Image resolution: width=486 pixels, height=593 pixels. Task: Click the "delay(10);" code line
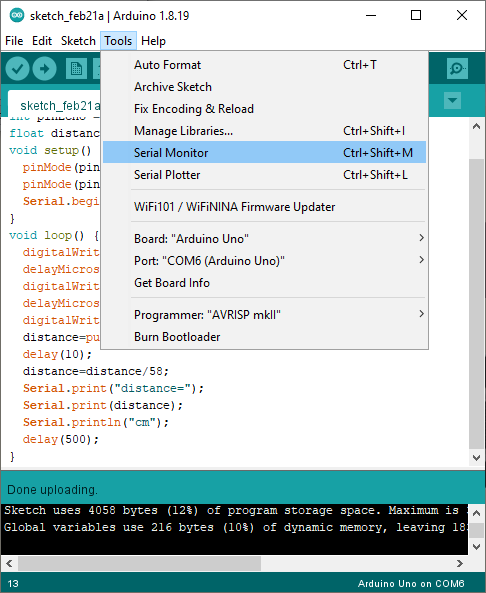[57, 354]
